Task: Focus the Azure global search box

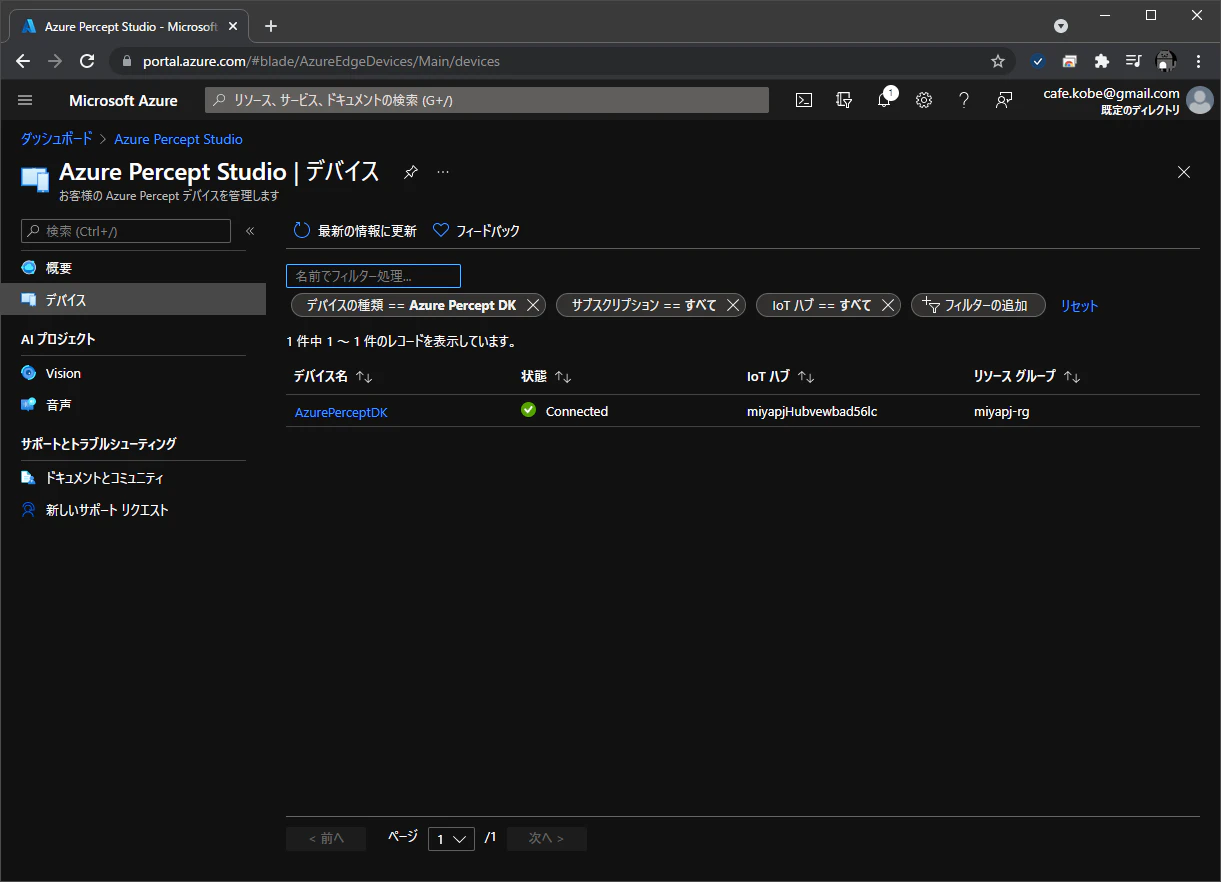Action: (x=487, y=100)
